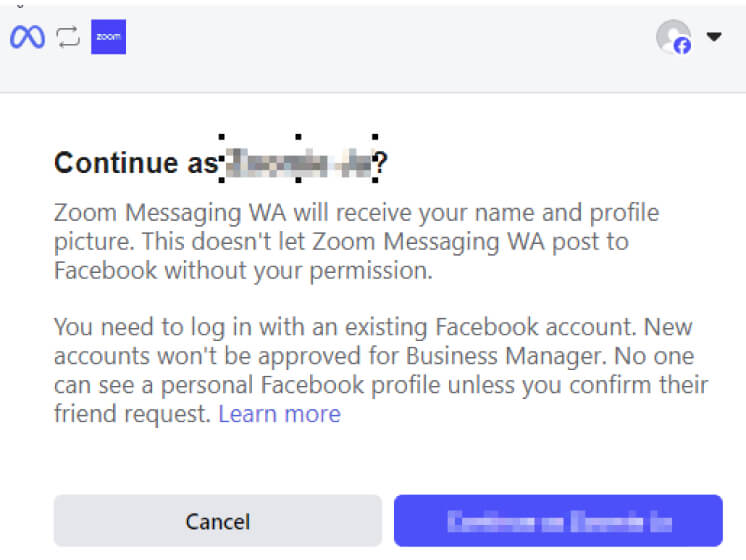
Task: Click the blue Zoom app logo
Action: tap(108, 38)
